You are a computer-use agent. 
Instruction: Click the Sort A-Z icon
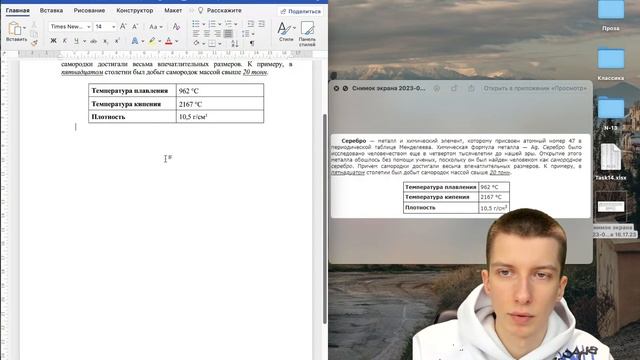pyautogui.click(x=235, y=43)
